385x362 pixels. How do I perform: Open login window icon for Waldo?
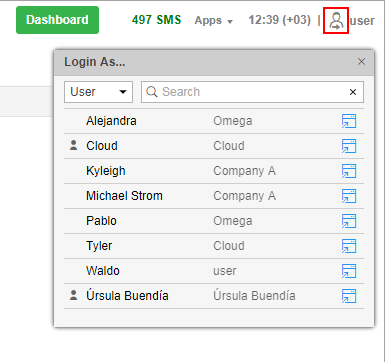(x=349, y=271)
